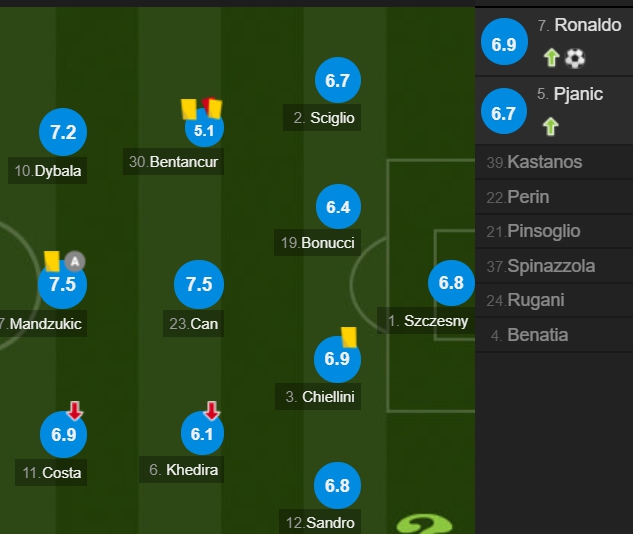Click Ronaldo's green substitution arrow icon

coord(550,58)
